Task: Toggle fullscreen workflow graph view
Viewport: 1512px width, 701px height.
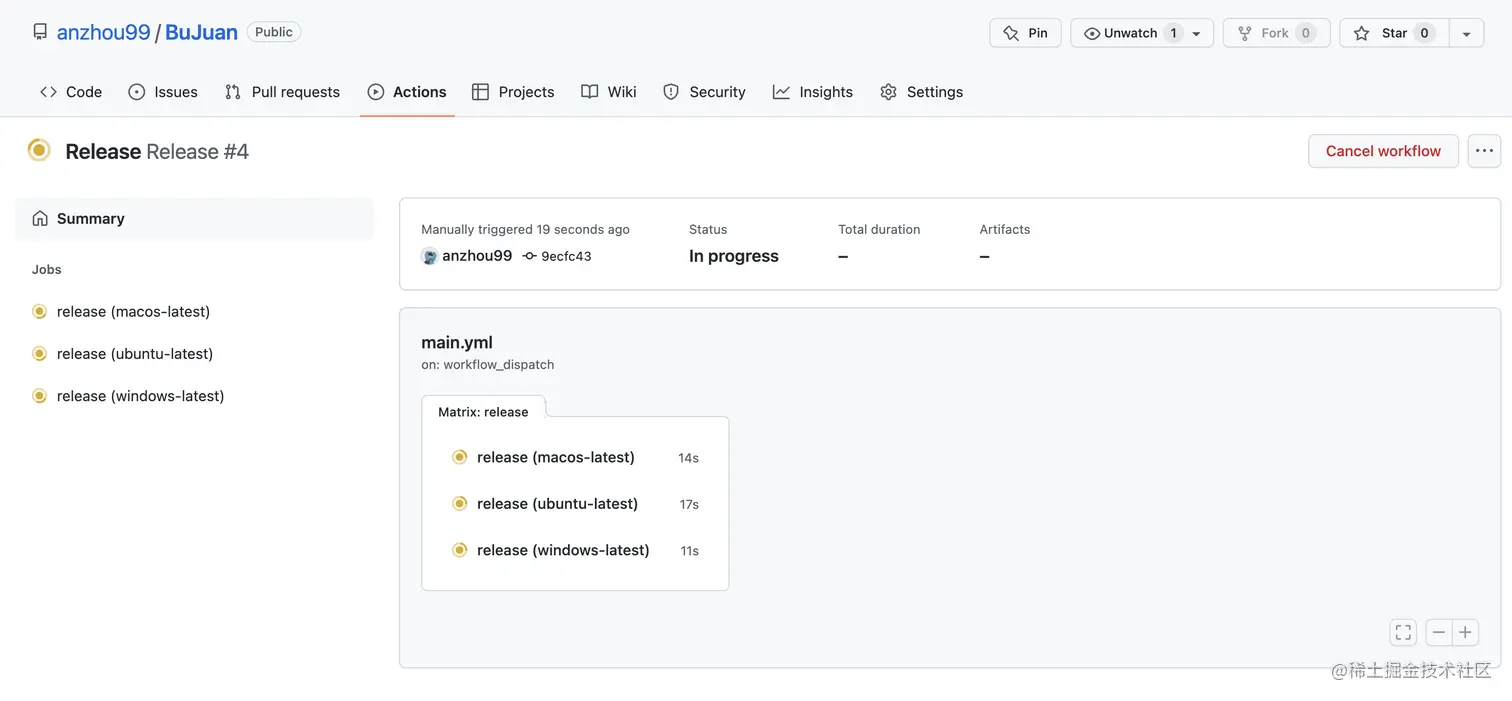Action: point(1403,632)
